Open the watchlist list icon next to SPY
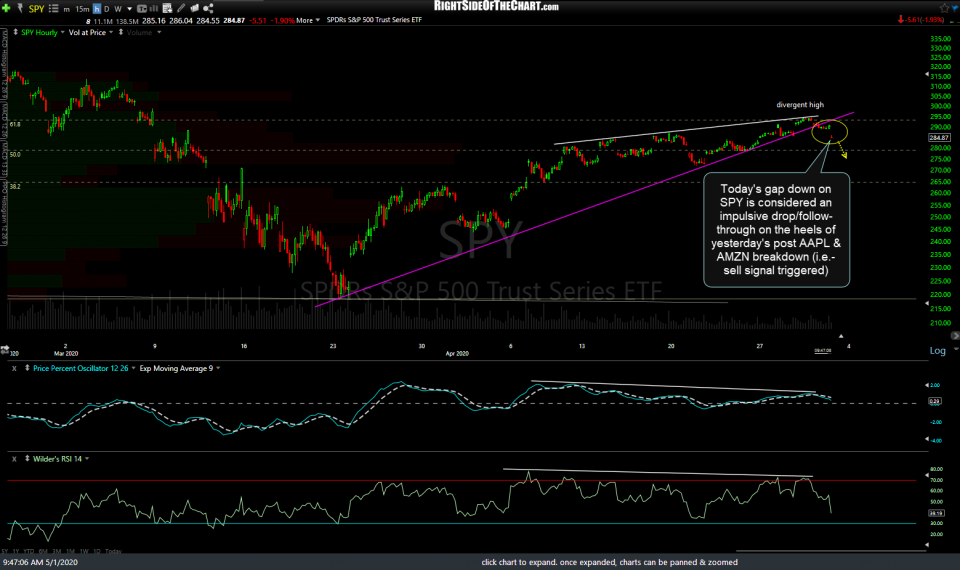The image size is (960, 570). point(53,9)
